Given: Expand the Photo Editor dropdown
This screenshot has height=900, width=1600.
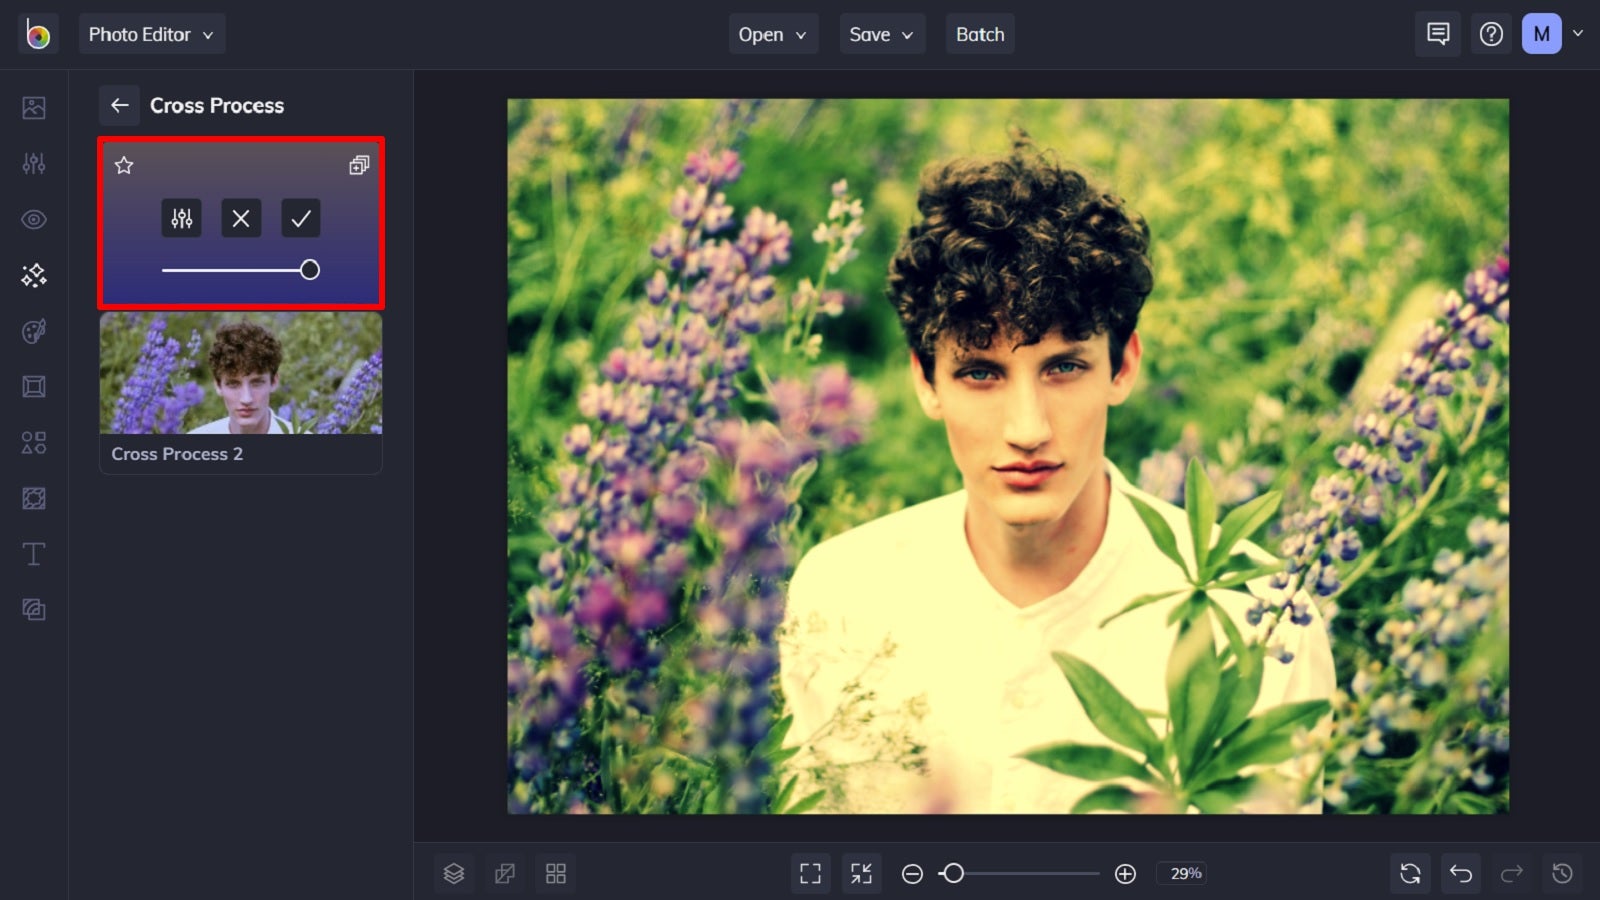Looking at the screenshot, I should [x=152, y=34].
